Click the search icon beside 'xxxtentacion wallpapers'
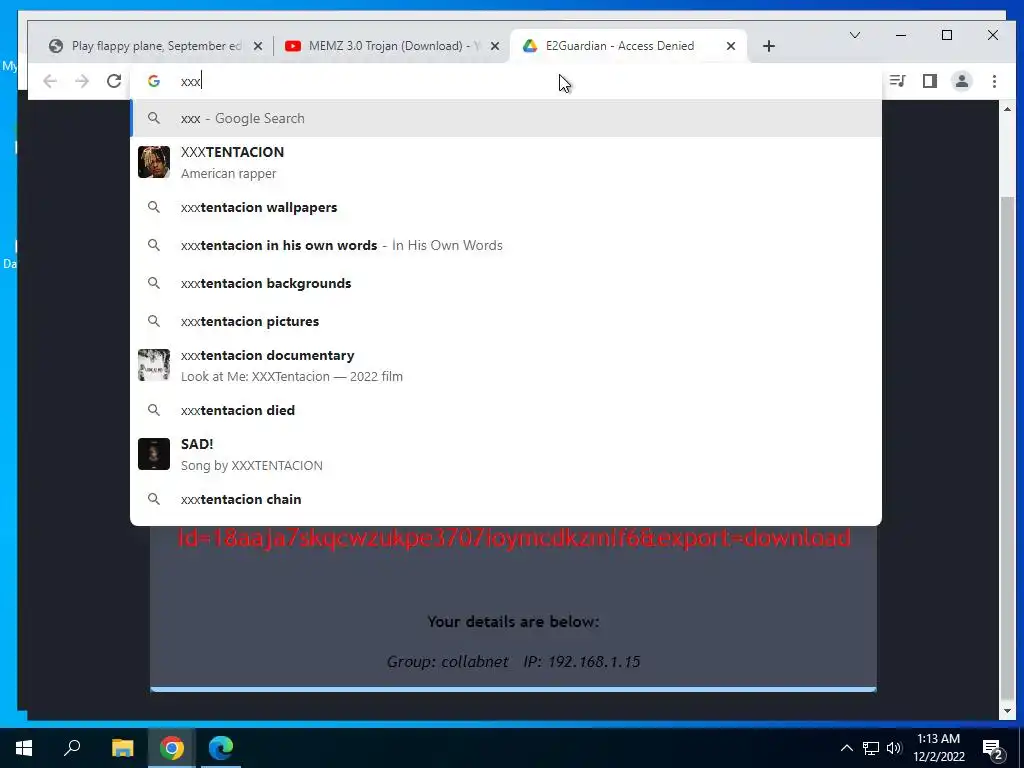 pos(153,207)
